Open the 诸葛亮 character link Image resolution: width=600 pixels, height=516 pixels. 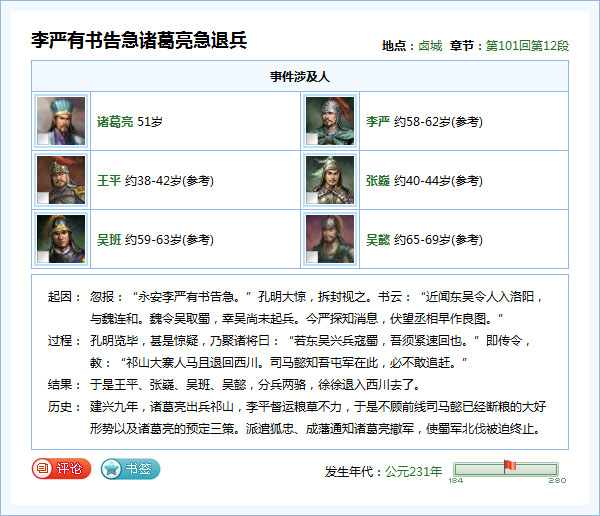114,122
